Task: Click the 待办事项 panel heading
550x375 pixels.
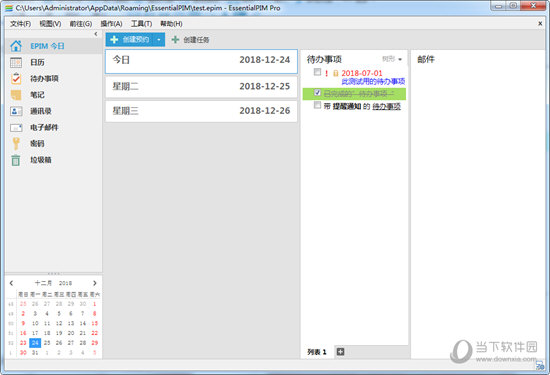Action: (x=324, y=59)
